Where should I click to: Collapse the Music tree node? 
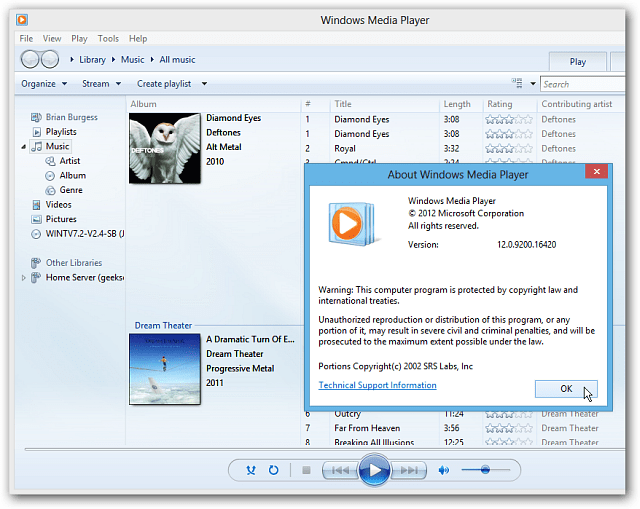tap(24, 147)
